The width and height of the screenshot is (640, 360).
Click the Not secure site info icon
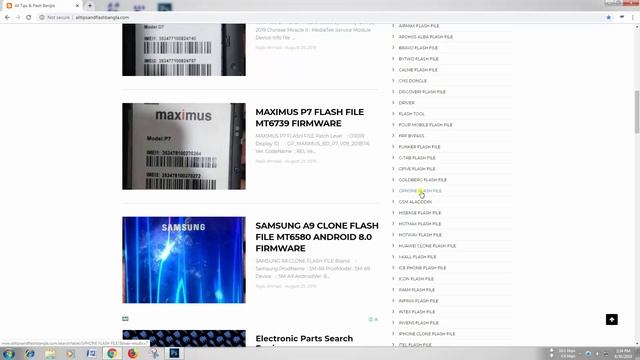click(42, 18)
